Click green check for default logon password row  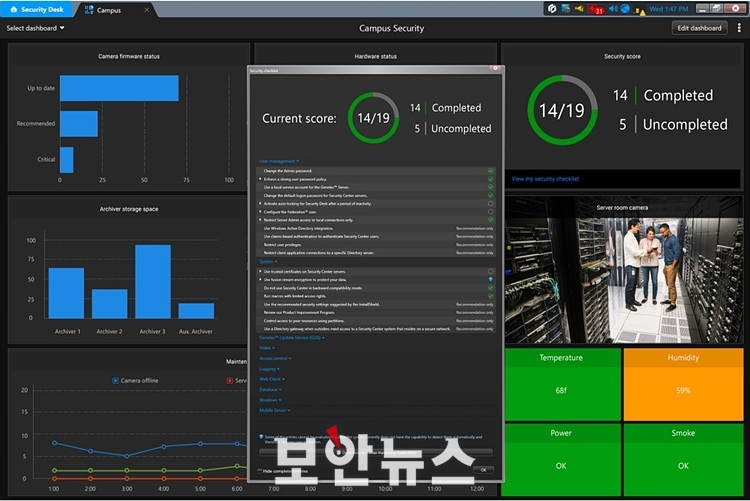pyautogui.click(x=490, y=195)
